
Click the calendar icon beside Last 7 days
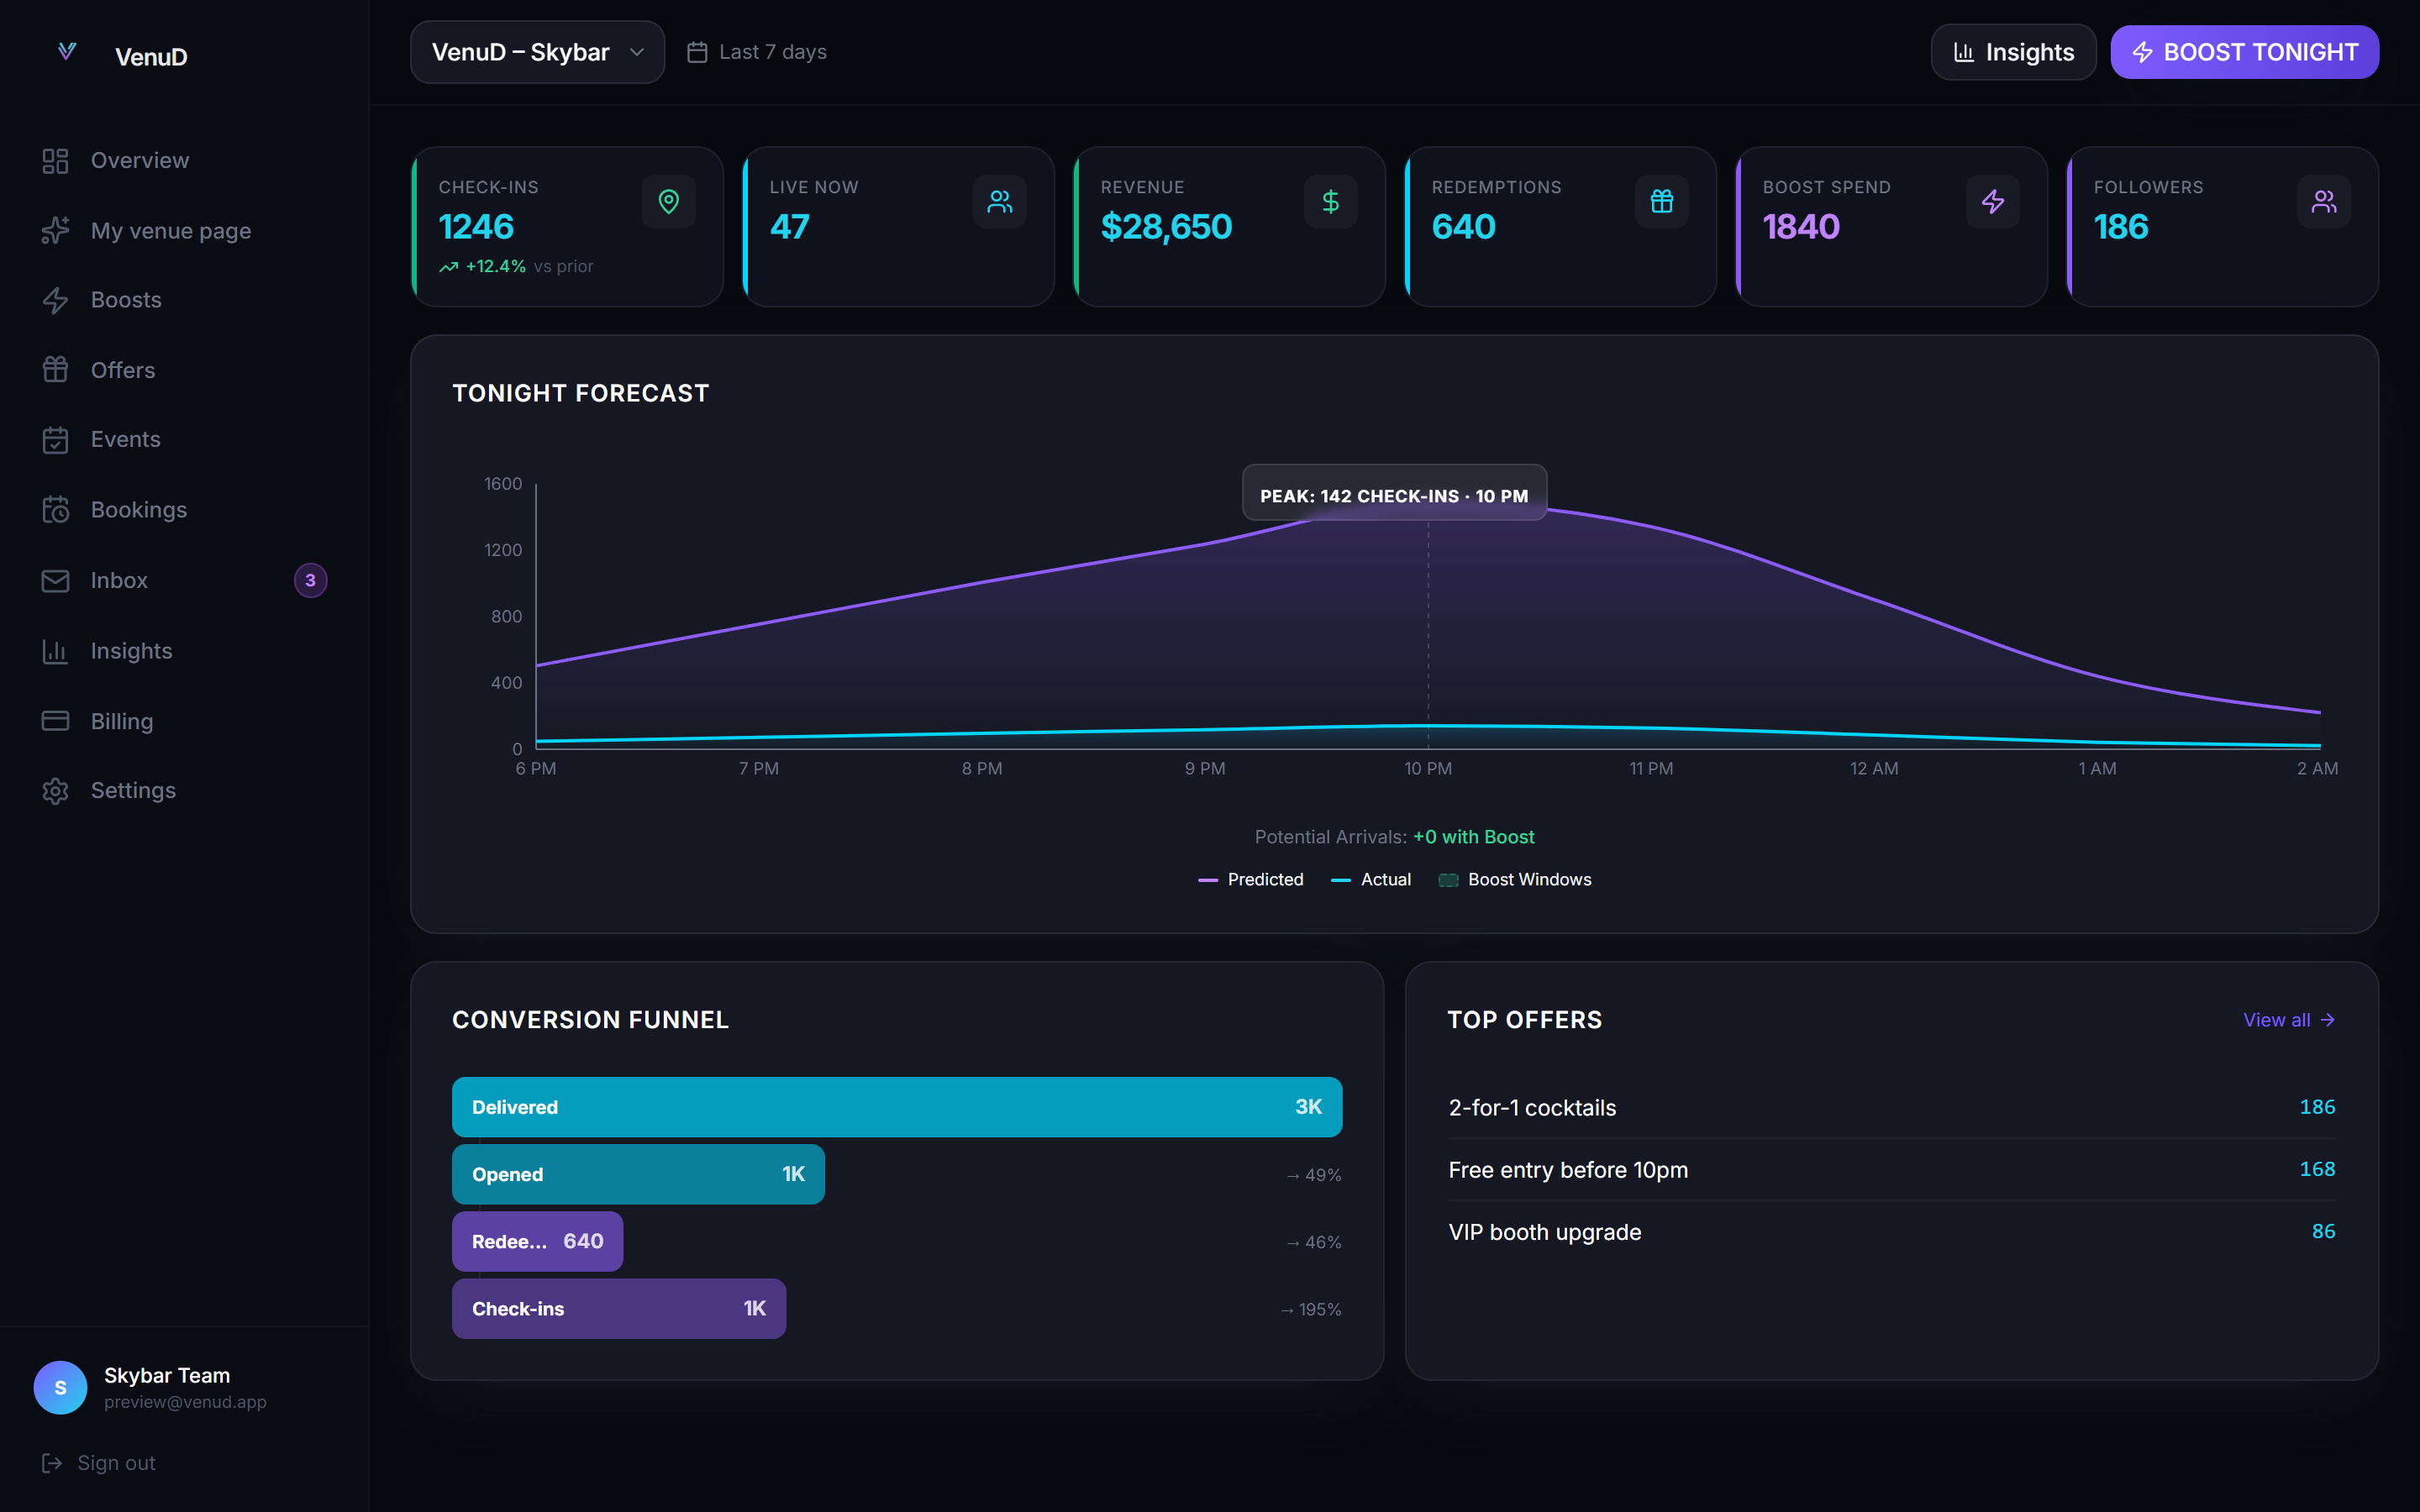pyautogui.click(x=697, y=52)
